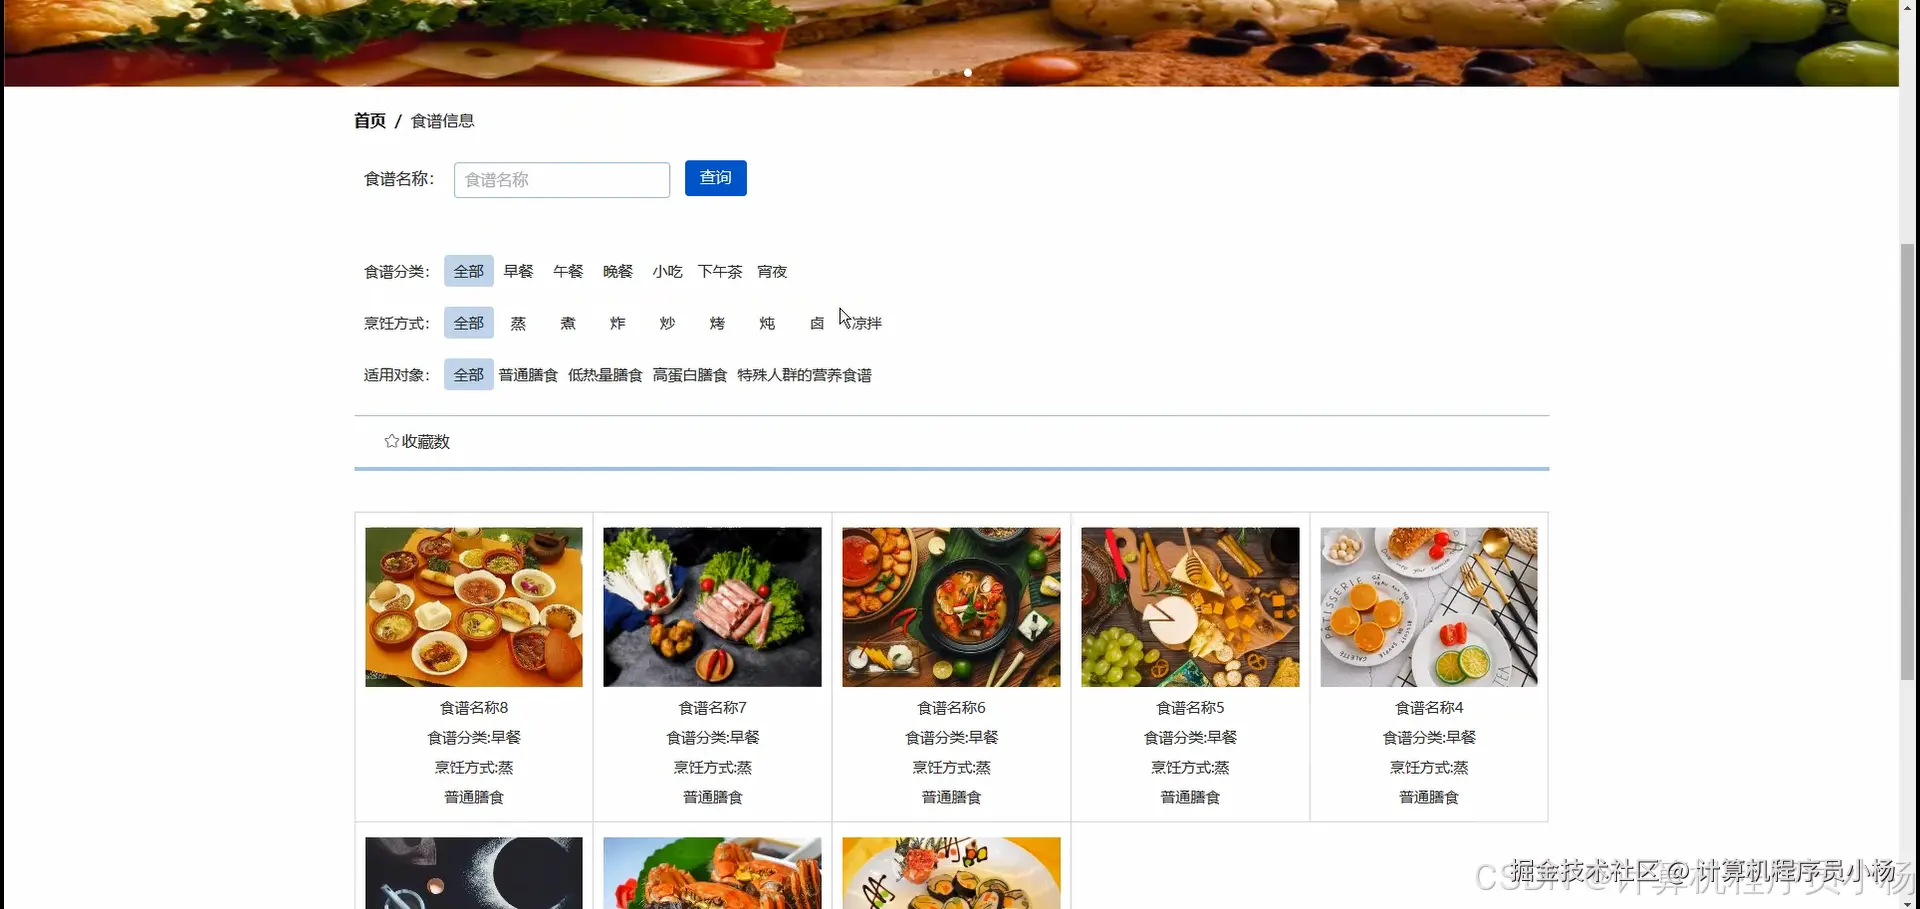Select the 宵夜 recipe category filter
The width and height of the screenshot is (1920, 909).
click(x=771, y=271)
